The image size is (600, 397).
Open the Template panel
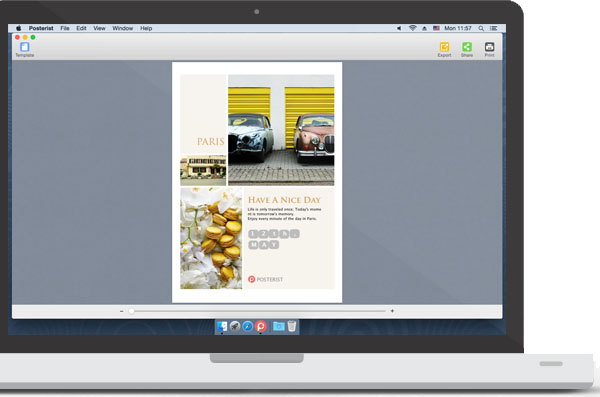click(x=24, y=49)
